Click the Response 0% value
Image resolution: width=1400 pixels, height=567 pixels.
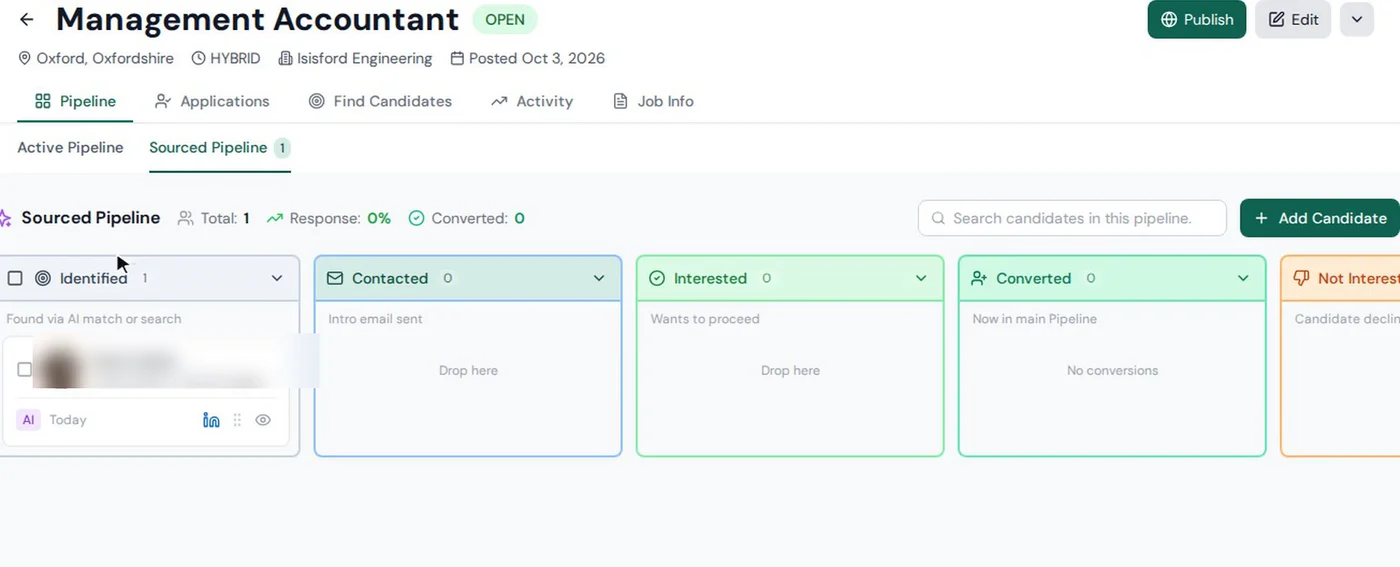pos(379,218)
